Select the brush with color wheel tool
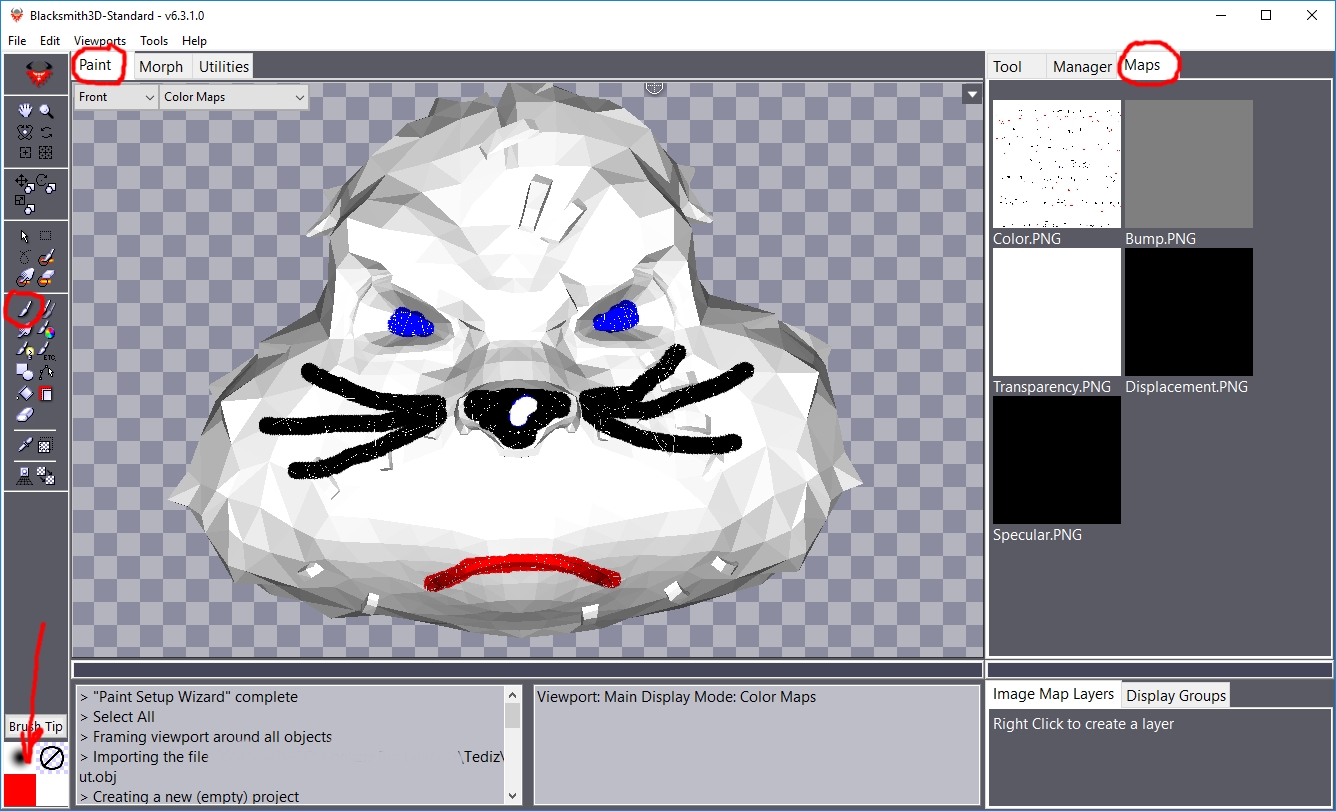 pyautogui.click(x=46, y=331)
